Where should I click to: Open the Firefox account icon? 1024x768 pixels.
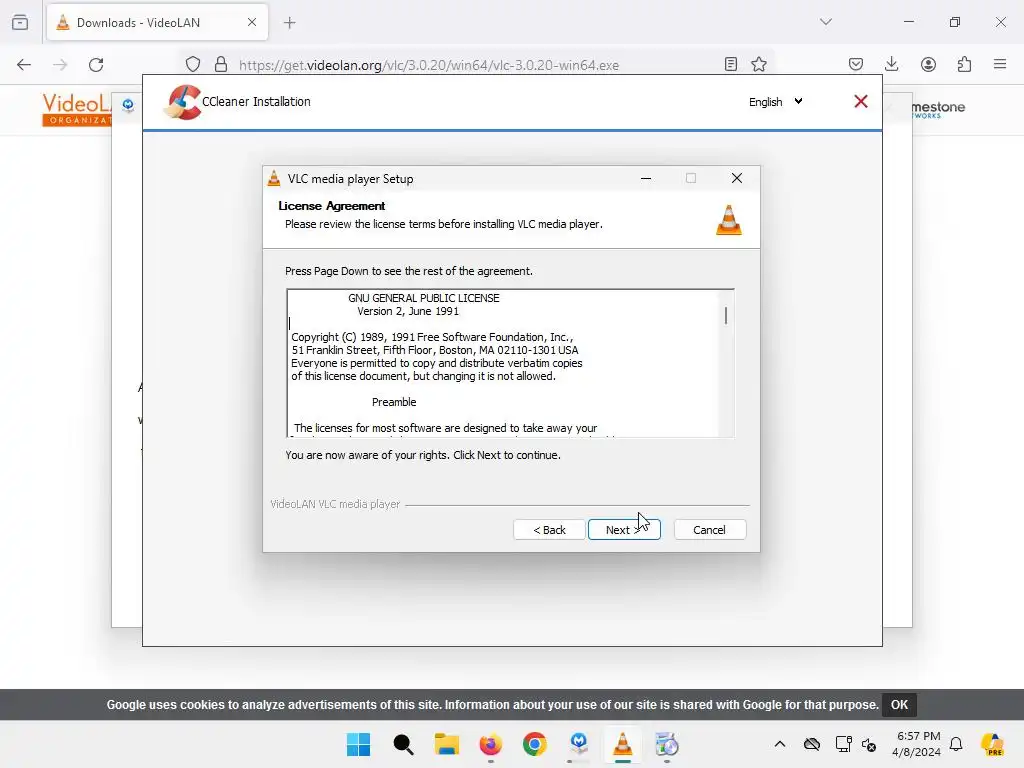pos(928,64)
